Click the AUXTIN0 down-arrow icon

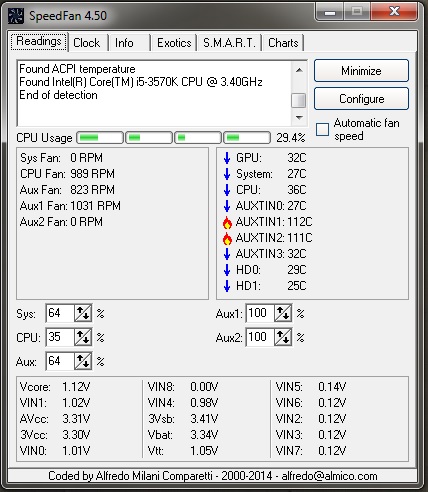click(x=227, y=206)
